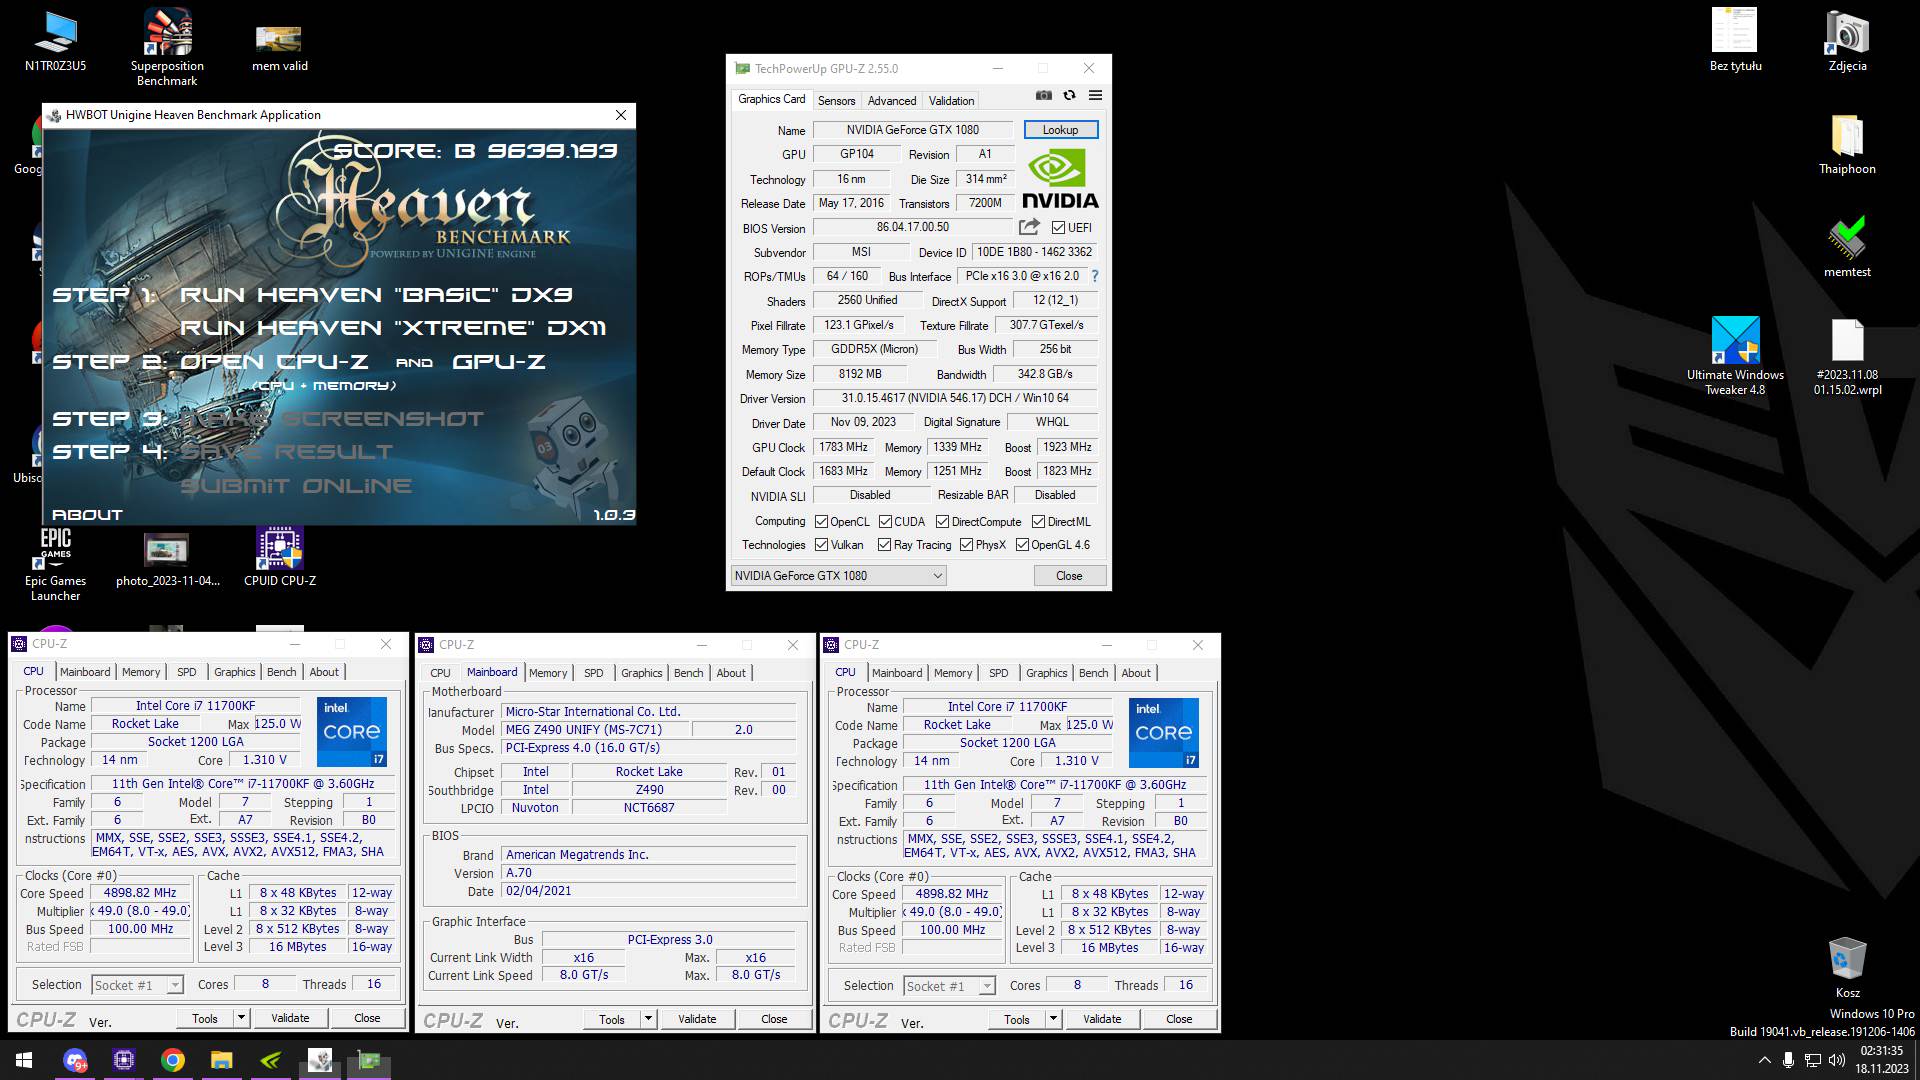
Task: Click NVIDIA icon in taskbar
Action: (x=271, y=1060)
